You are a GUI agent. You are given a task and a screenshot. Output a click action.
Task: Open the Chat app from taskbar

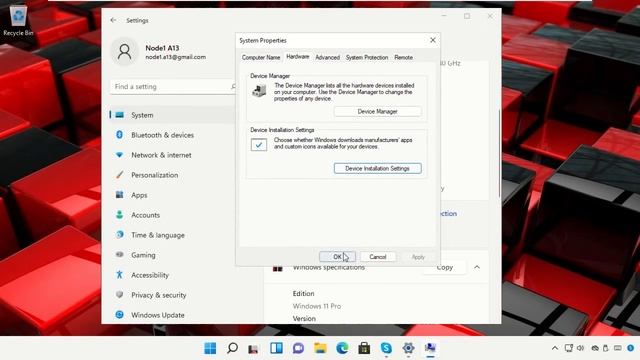pyautogui.click(x=298, y=348)
